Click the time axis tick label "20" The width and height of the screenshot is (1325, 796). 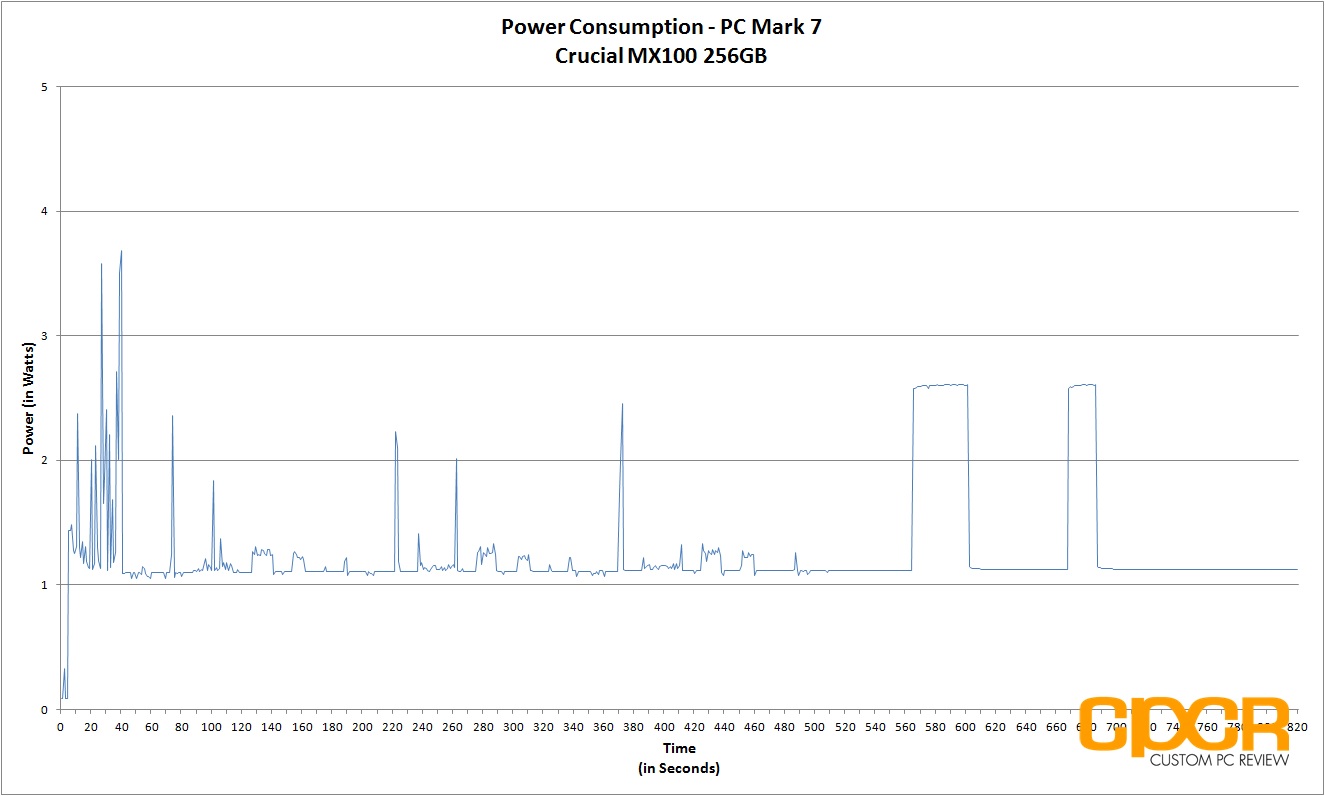click(91, 727)
